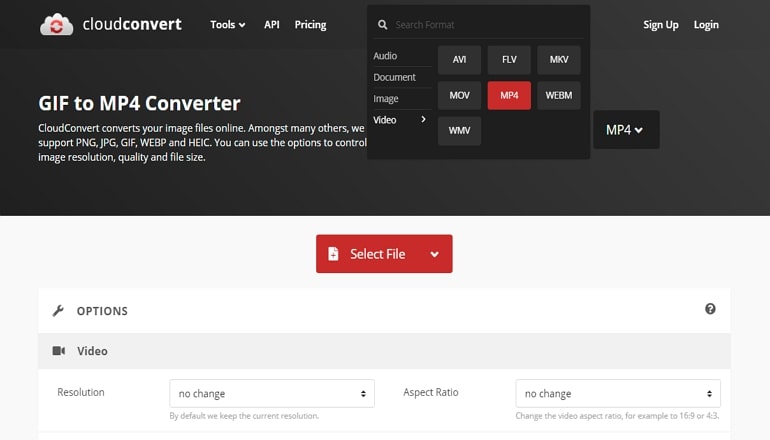The width and height of the screenshot is (770, 440).
Task: Click the search magnifier icon
Action: (383, 25)
